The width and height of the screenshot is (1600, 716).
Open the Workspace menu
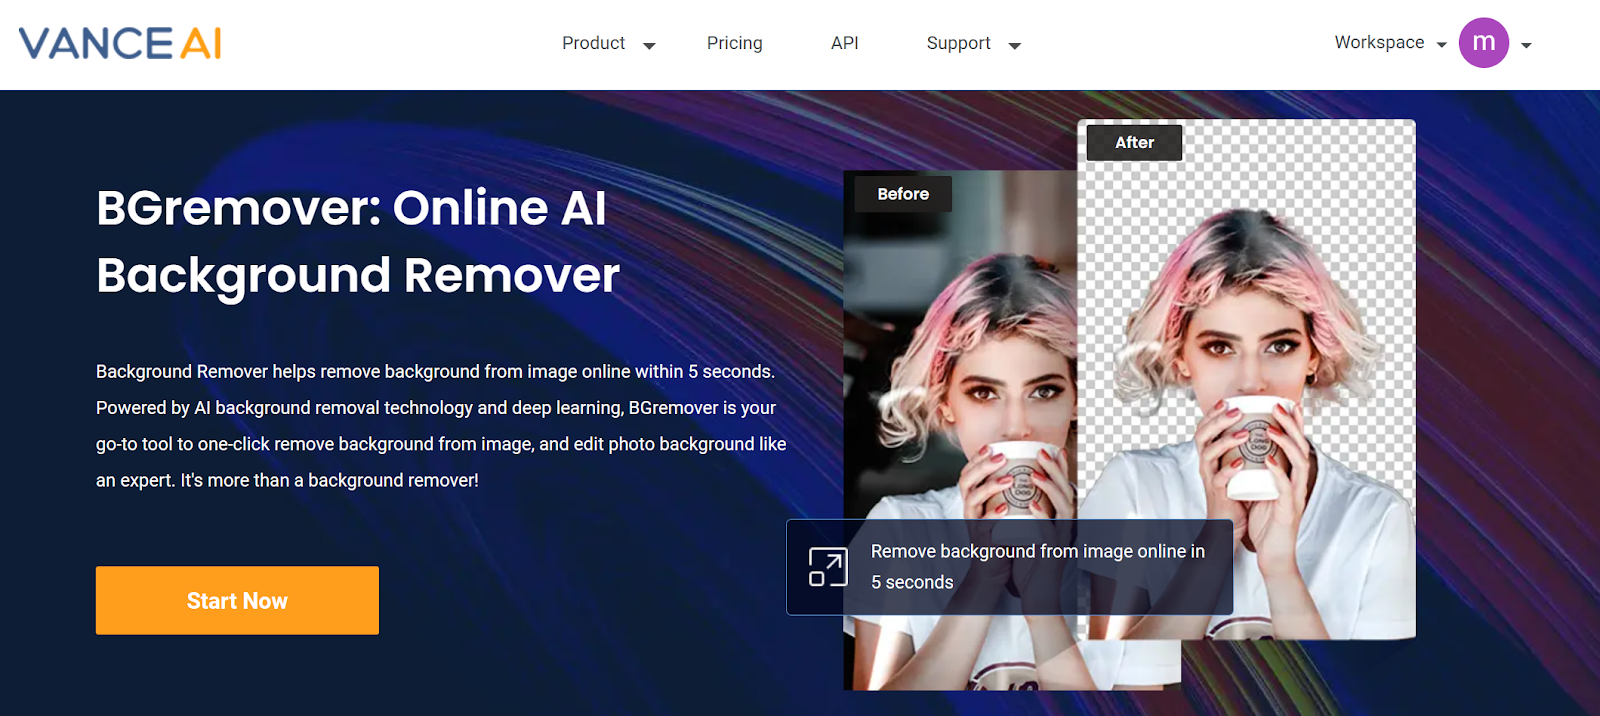click(x=1379, y=42)
